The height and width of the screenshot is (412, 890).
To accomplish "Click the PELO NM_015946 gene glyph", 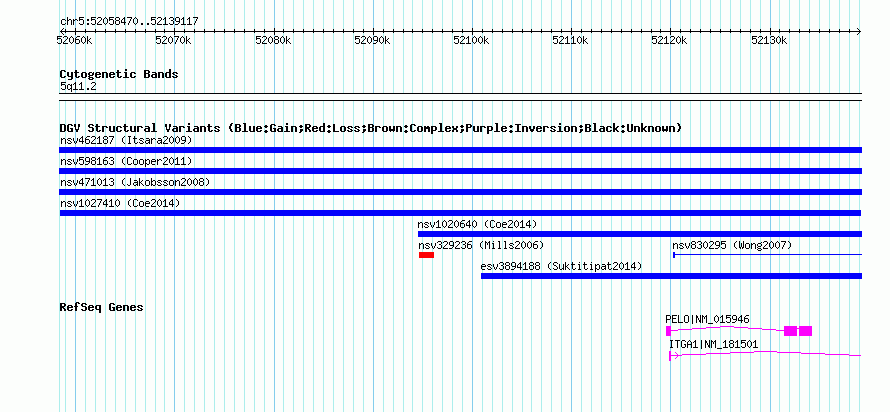I will tap(738, 331).
